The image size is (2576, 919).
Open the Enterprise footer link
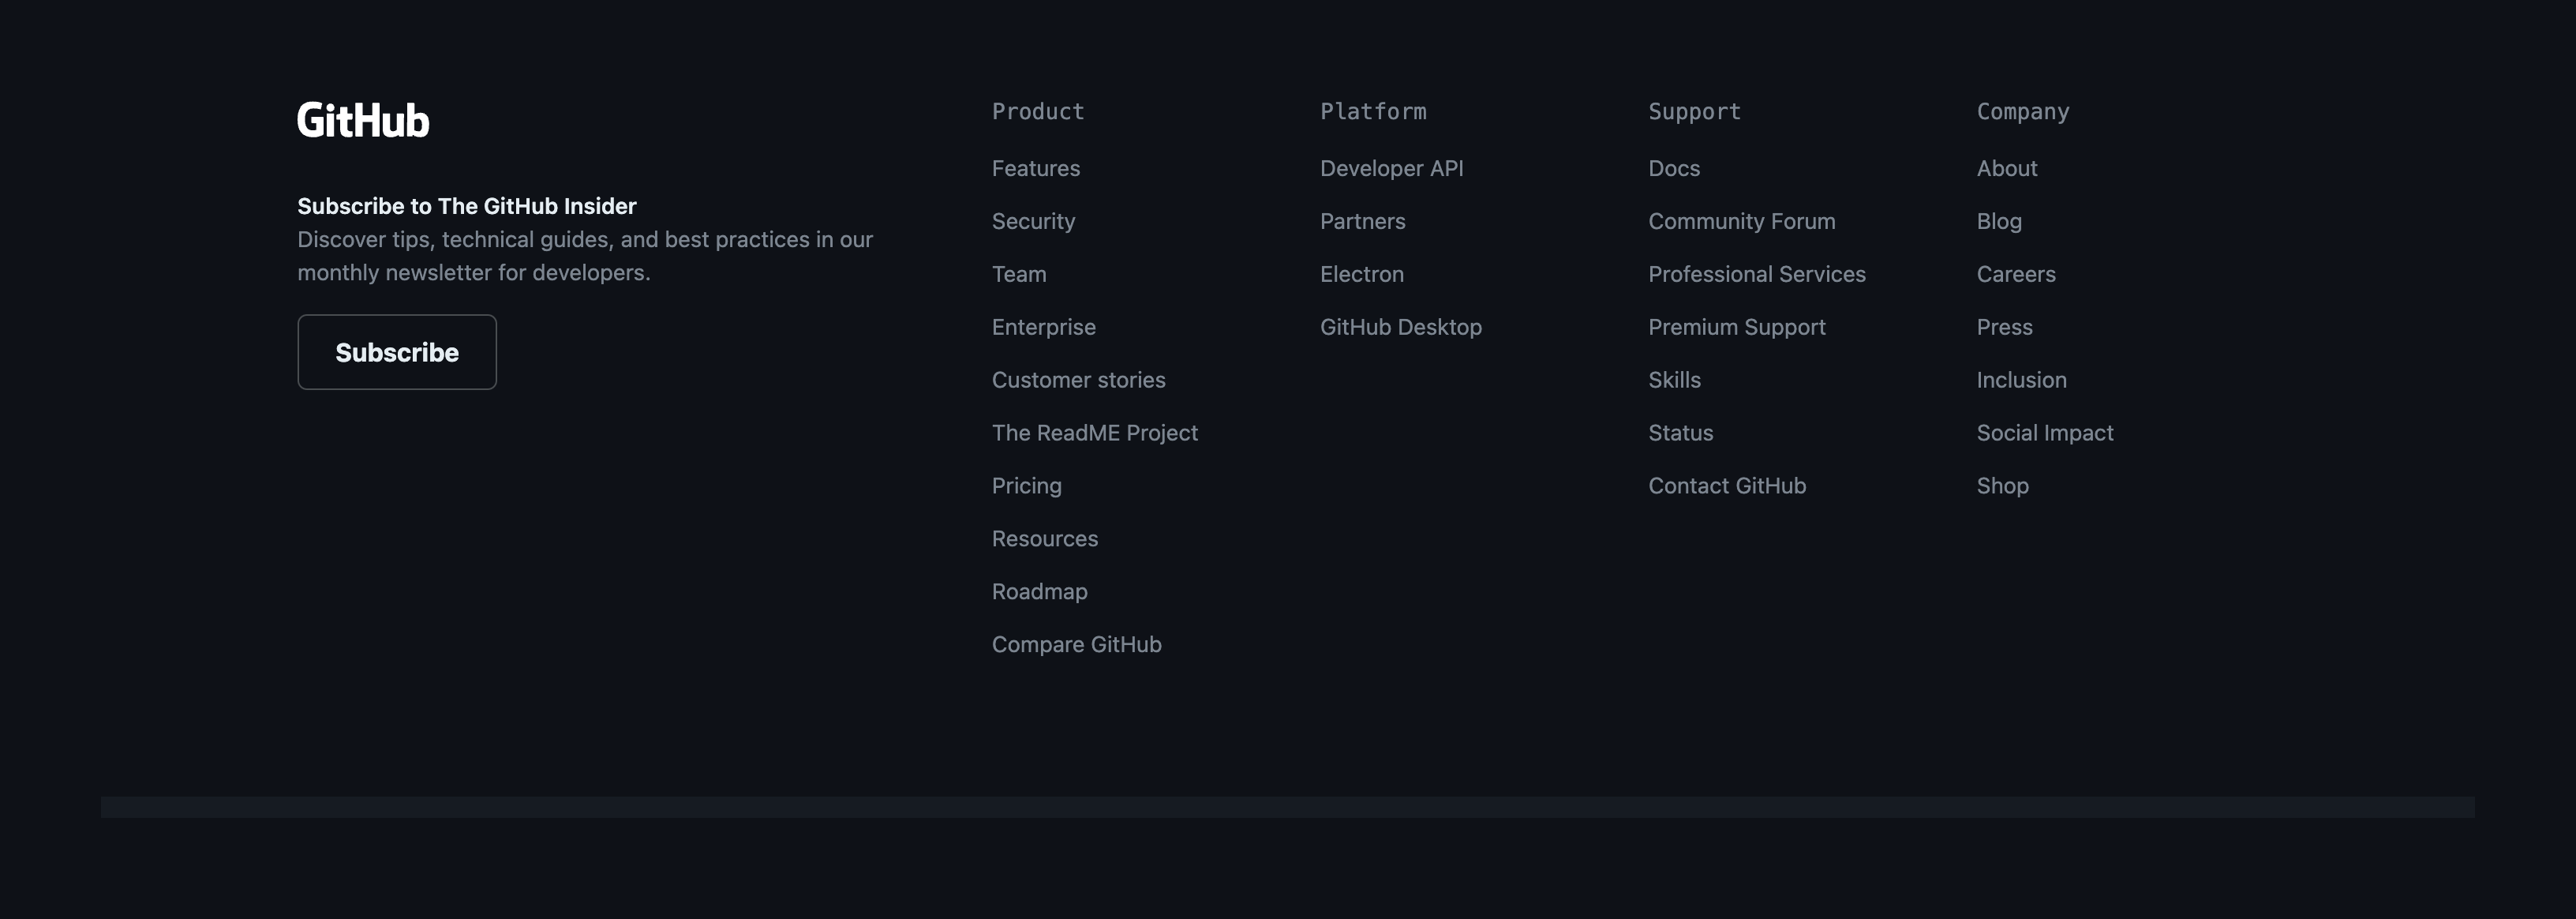[x=1043, y=327]
